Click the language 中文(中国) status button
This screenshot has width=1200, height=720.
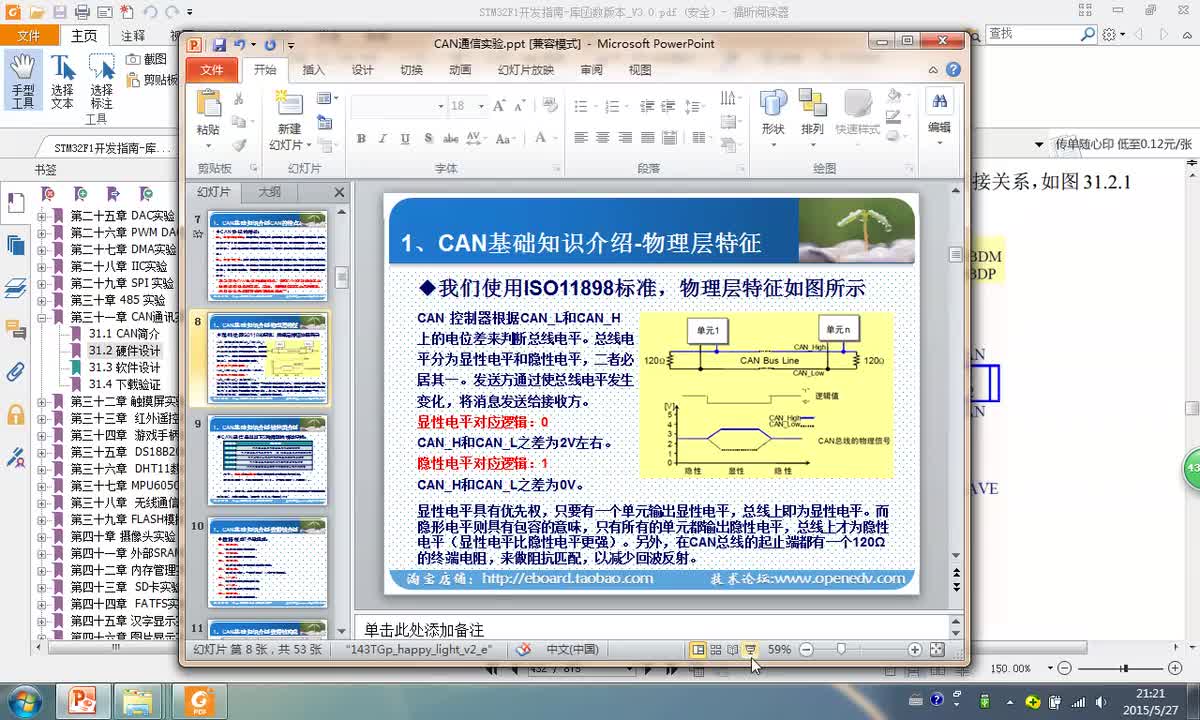572,649
